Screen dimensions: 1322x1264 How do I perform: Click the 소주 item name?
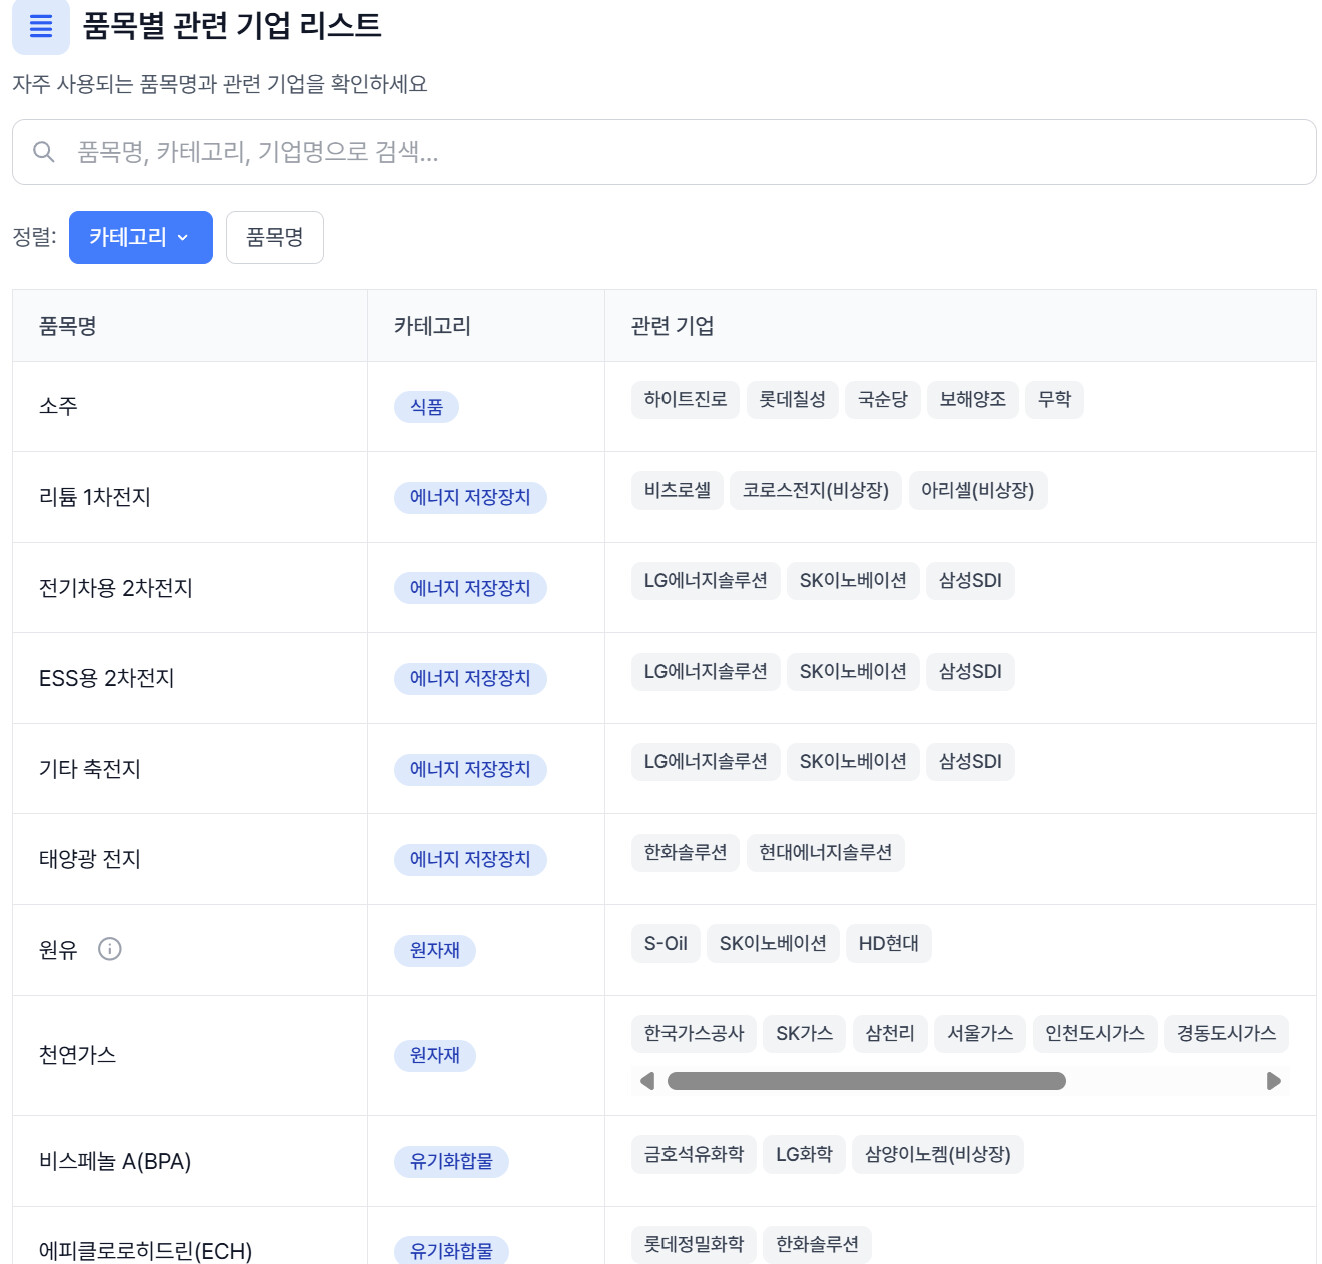pos(58,406)
